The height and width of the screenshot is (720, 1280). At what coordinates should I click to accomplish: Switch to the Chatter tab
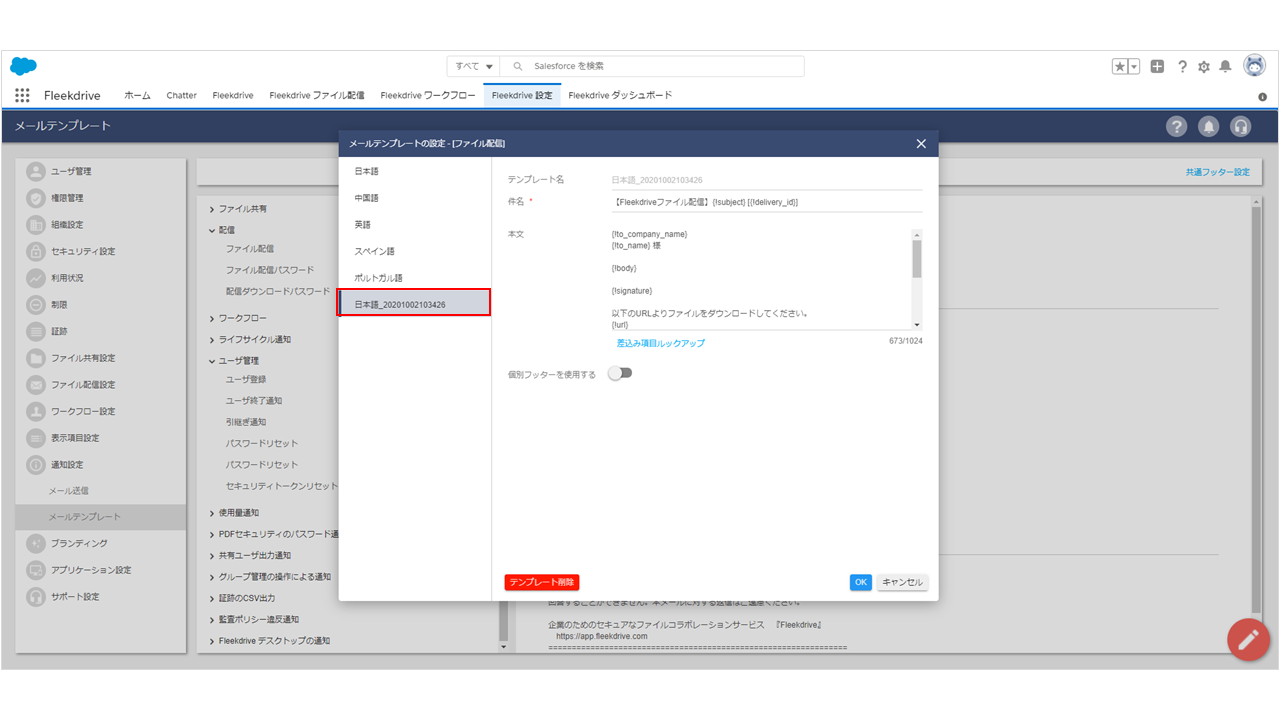point(181,96)
